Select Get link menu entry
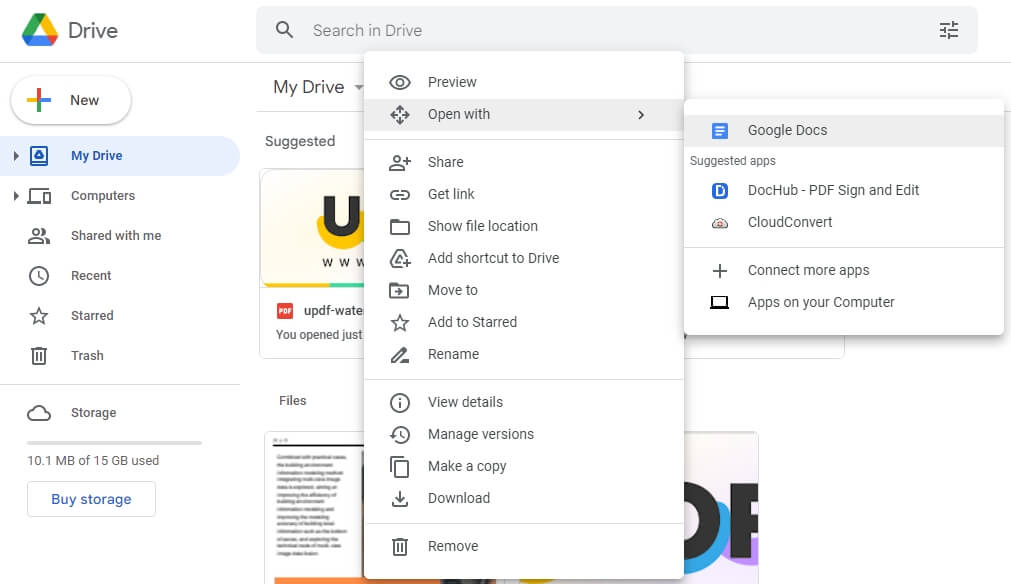 click(524, 194)
